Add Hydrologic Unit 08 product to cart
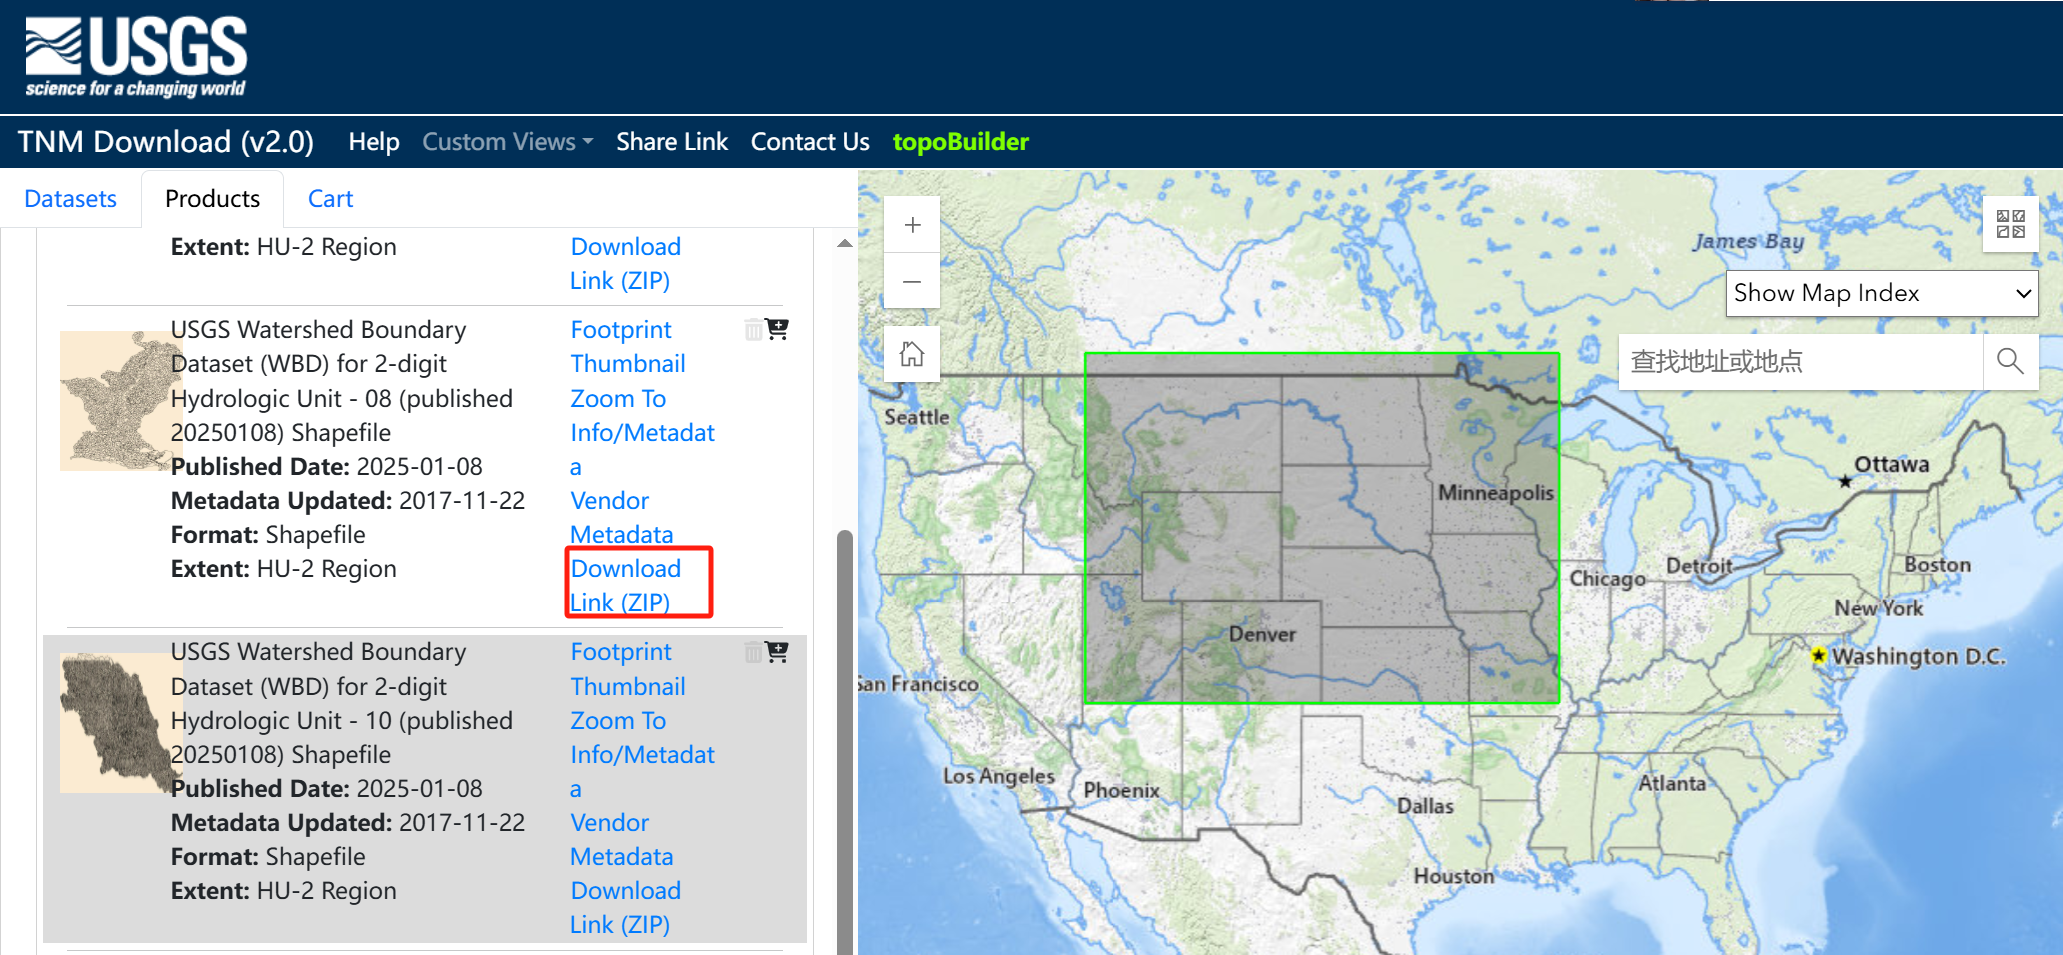The image size is (2063, 955). click(x=777, y=329)
